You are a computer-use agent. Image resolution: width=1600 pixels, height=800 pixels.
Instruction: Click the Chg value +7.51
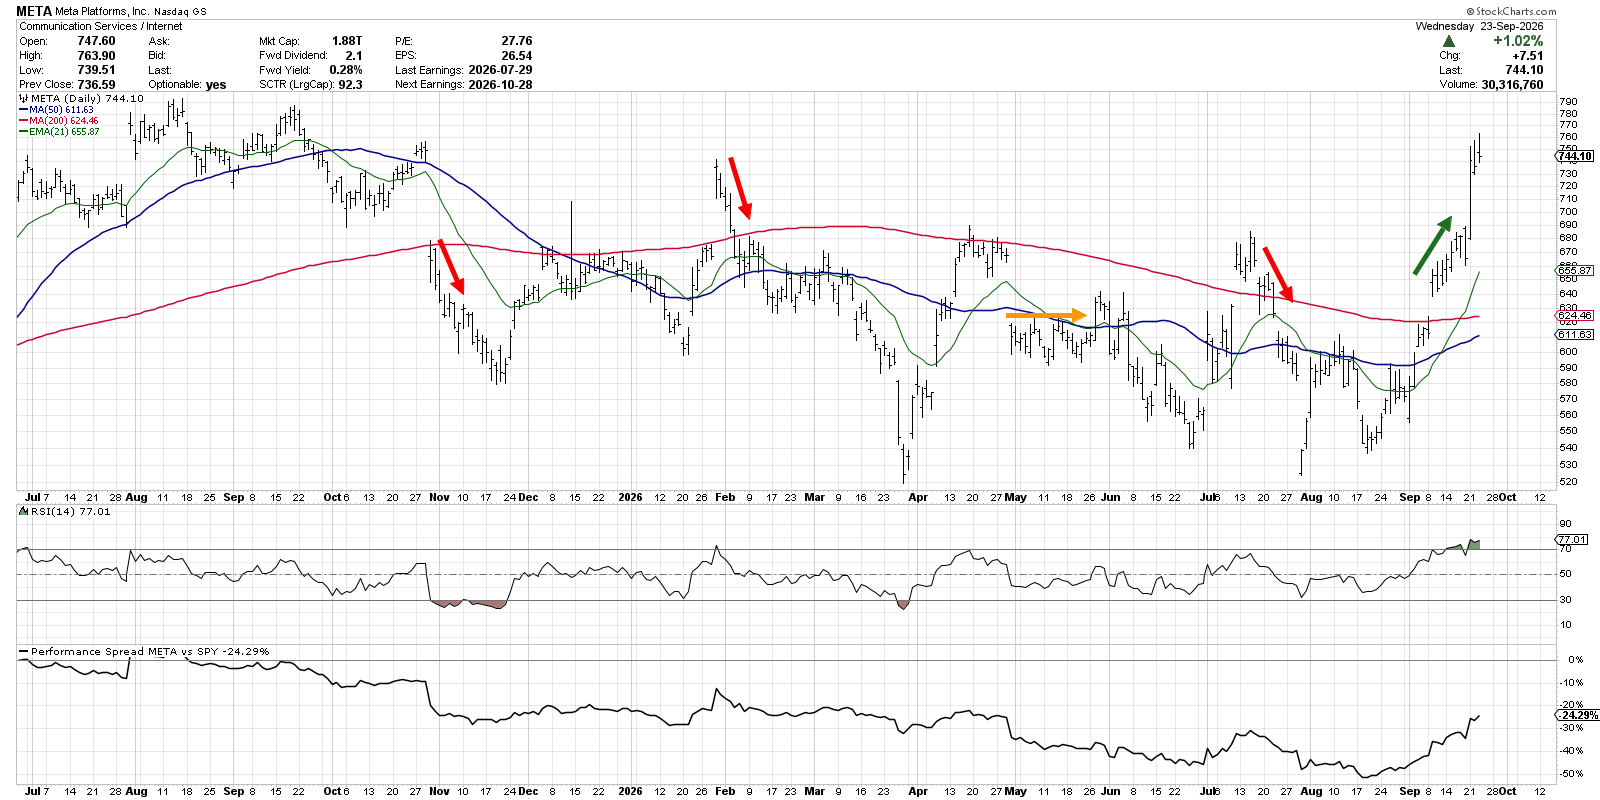pyautogui.click(x=1528, y=56)
